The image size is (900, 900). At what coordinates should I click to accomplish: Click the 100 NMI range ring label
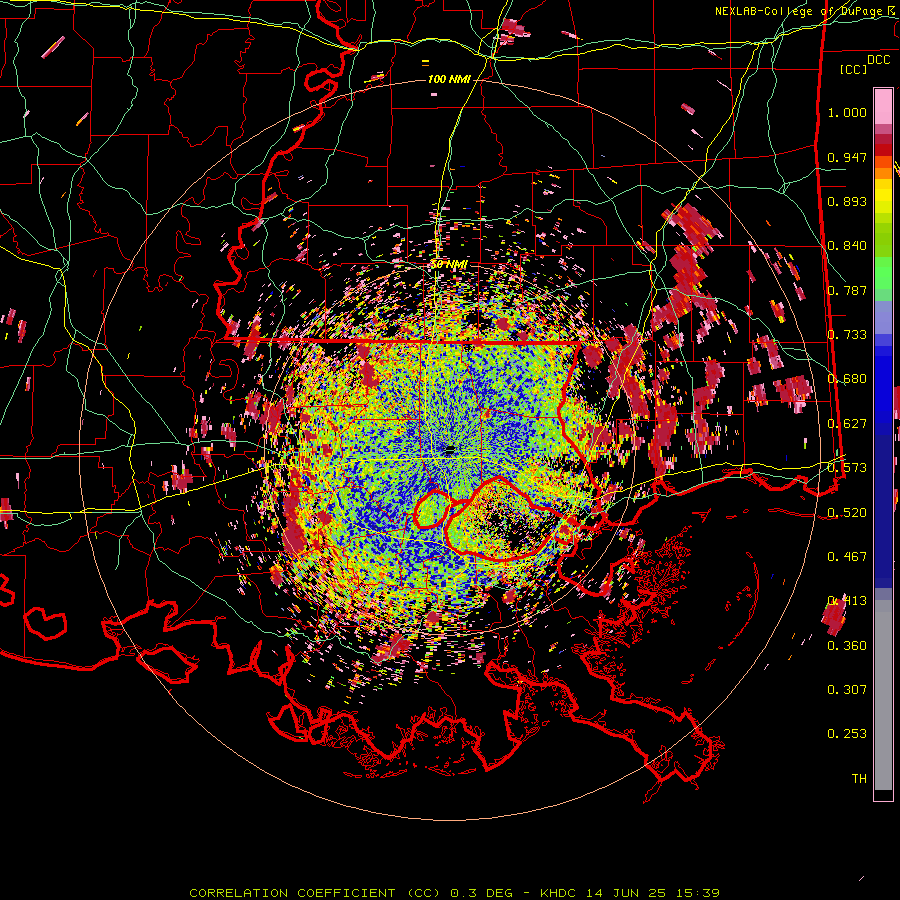[x=449, y=79]
